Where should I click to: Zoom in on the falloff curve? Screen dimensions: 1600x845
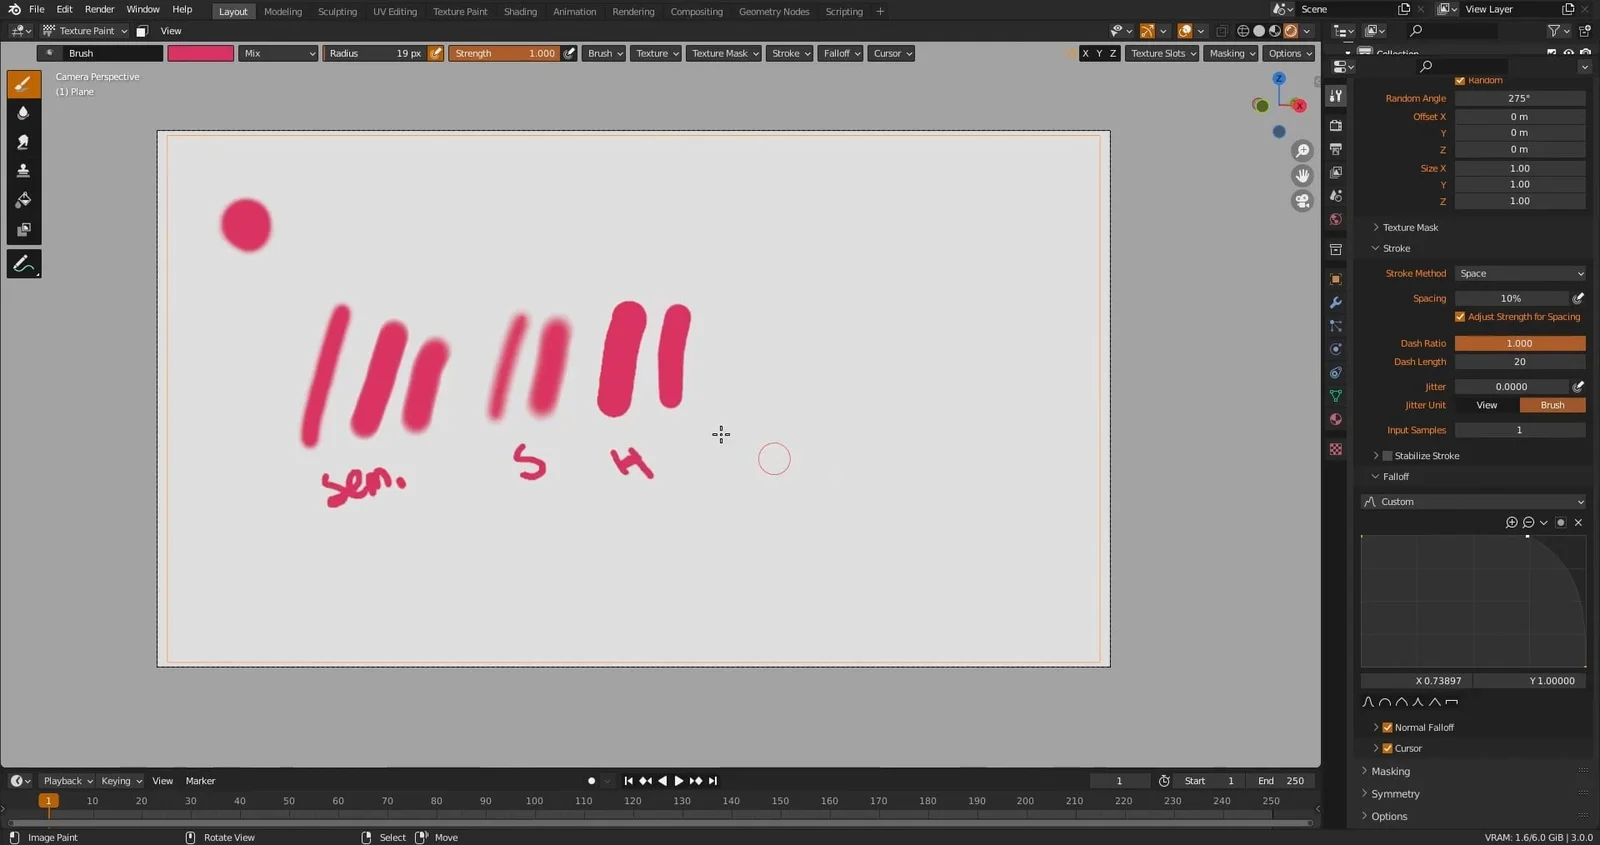[1512, 523]
